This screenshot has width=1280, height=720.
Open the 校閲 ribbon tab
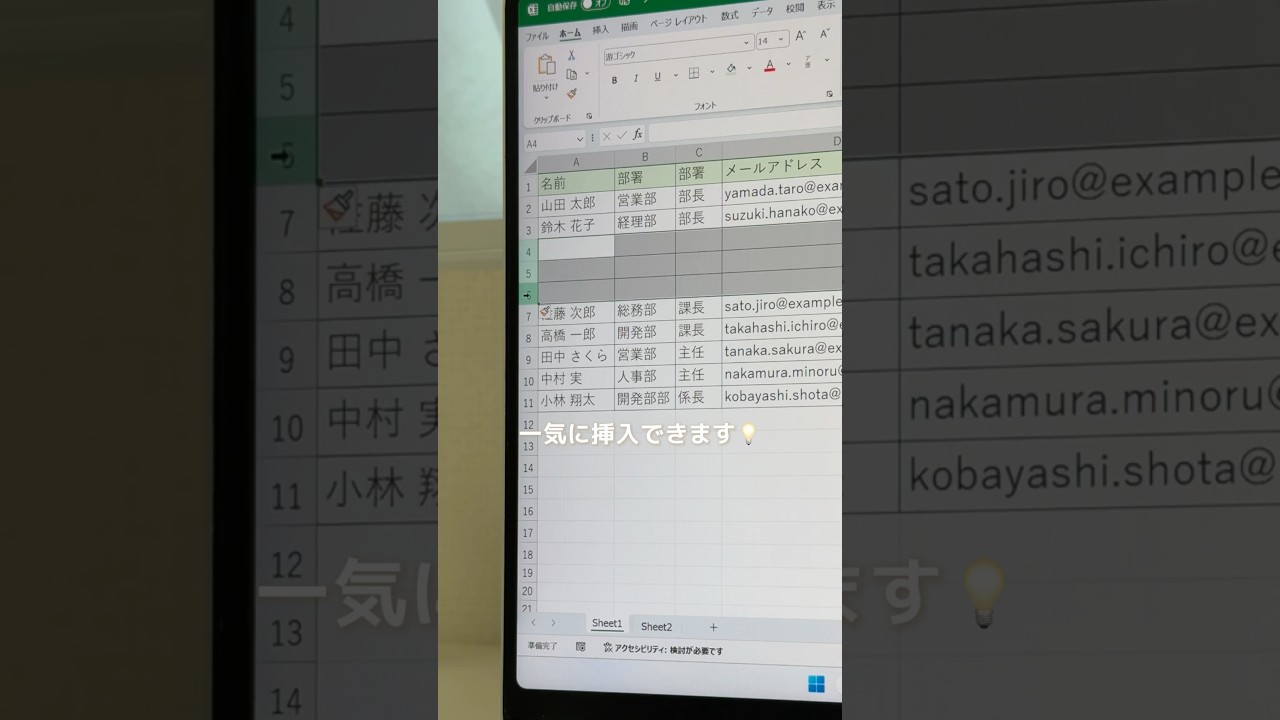[795, 8]
